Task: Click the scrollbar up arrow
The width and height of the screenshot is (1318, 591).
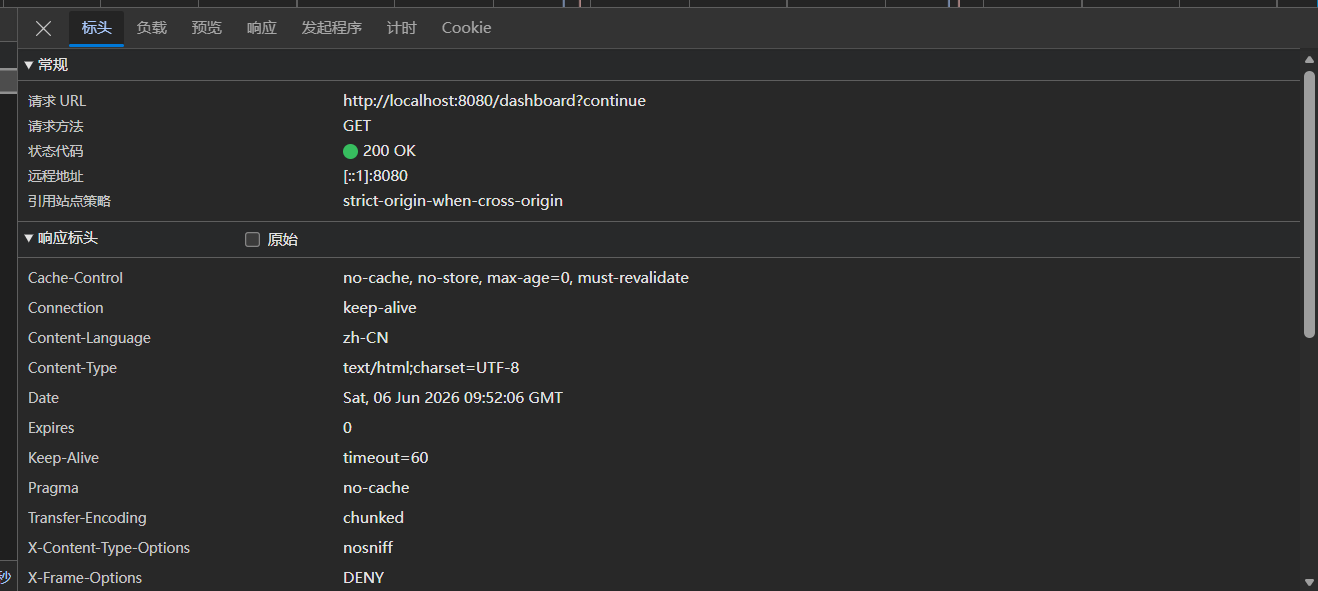Action: [x=1309, y=60]
